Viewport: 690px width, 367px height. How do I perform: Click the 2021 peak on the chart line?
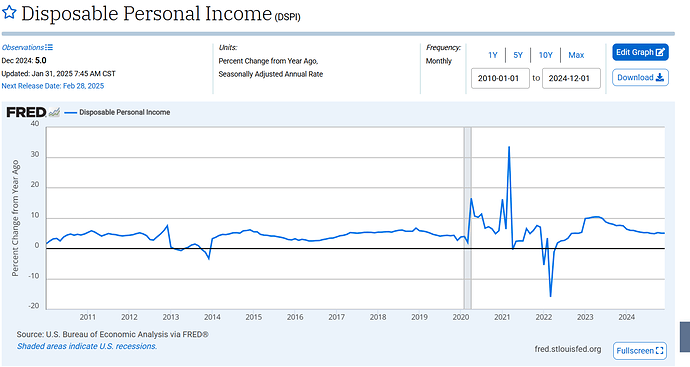click(x=509, y=147)
